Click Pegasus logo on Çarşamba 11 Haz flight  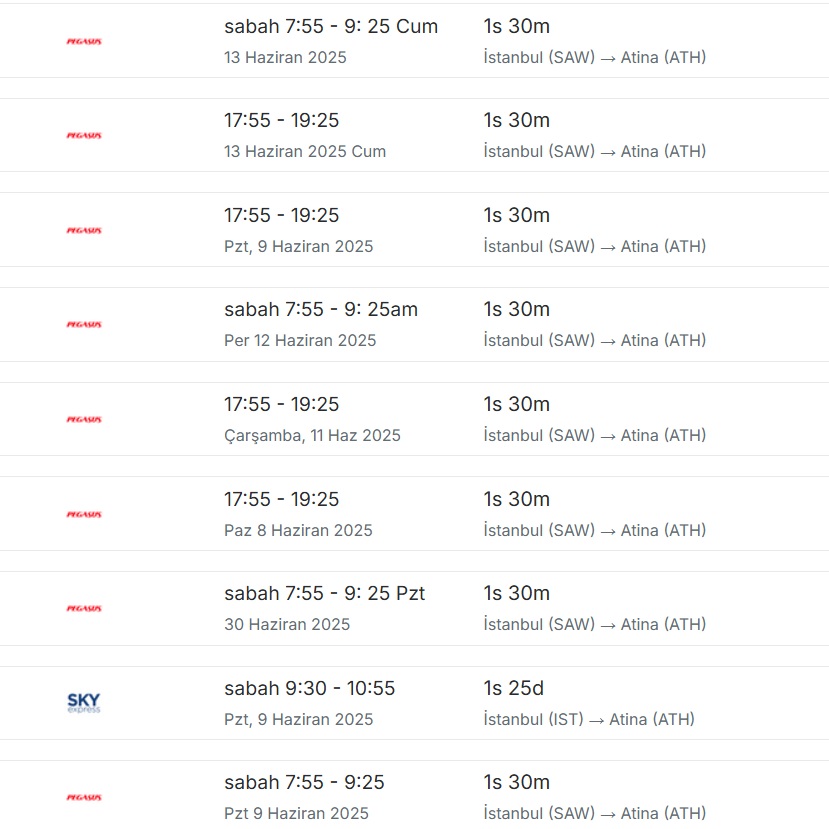pyautogui.click(x=84, y=419)
